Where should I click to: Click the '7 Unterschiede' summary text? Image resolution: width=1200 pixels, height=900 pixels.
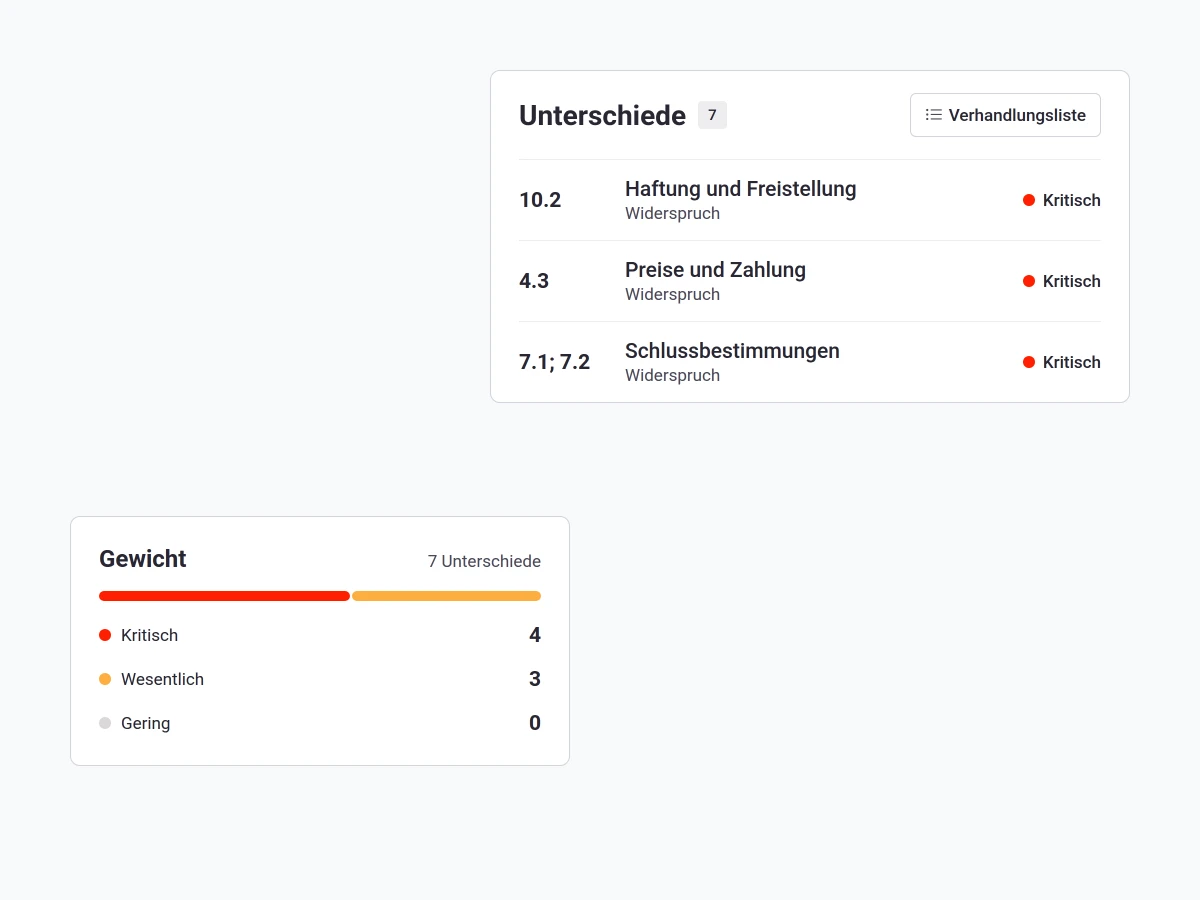(x=484, y=561)
